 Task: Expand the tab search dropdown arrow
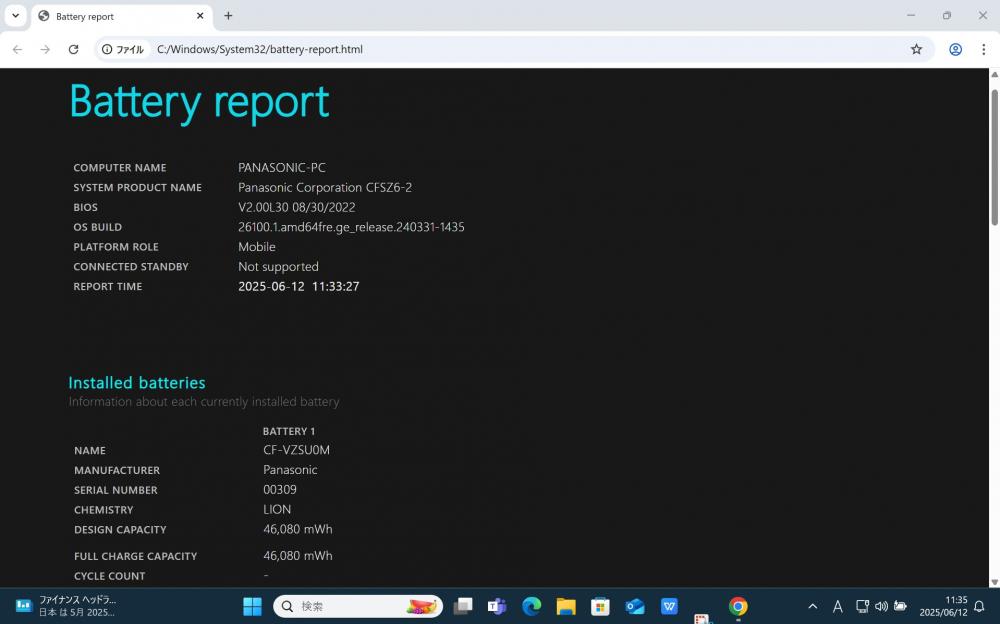15,16
